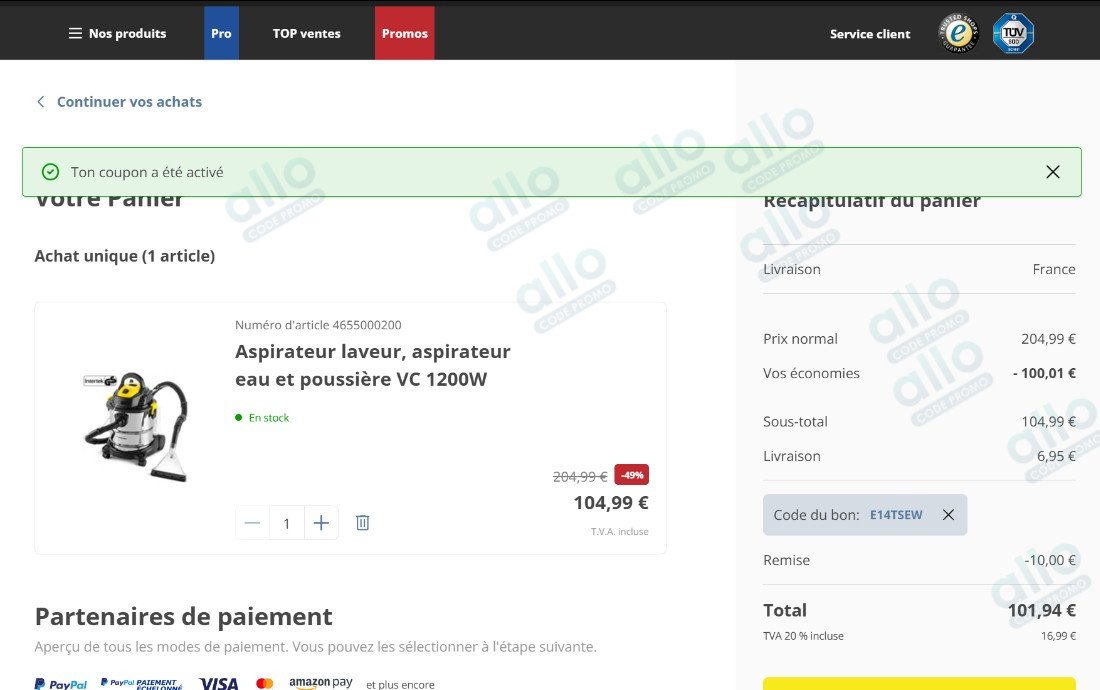Click the -49% discount badge

click(631, 475)
